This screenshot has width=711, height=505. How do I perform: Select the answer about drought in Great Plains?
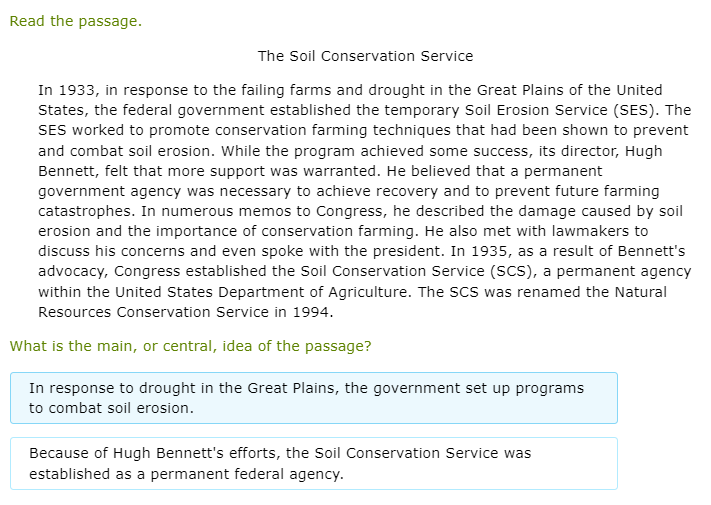coord(313,398)
